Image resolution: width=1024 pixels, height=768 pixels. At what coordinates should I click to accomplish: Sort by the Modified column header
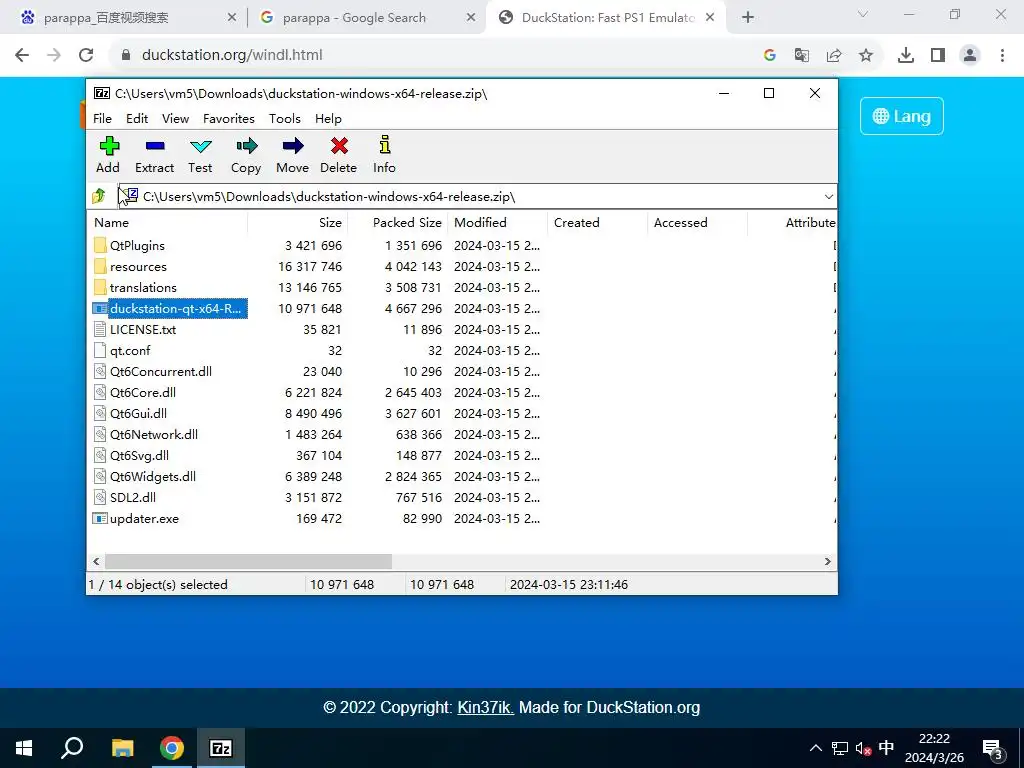(498, 223)
